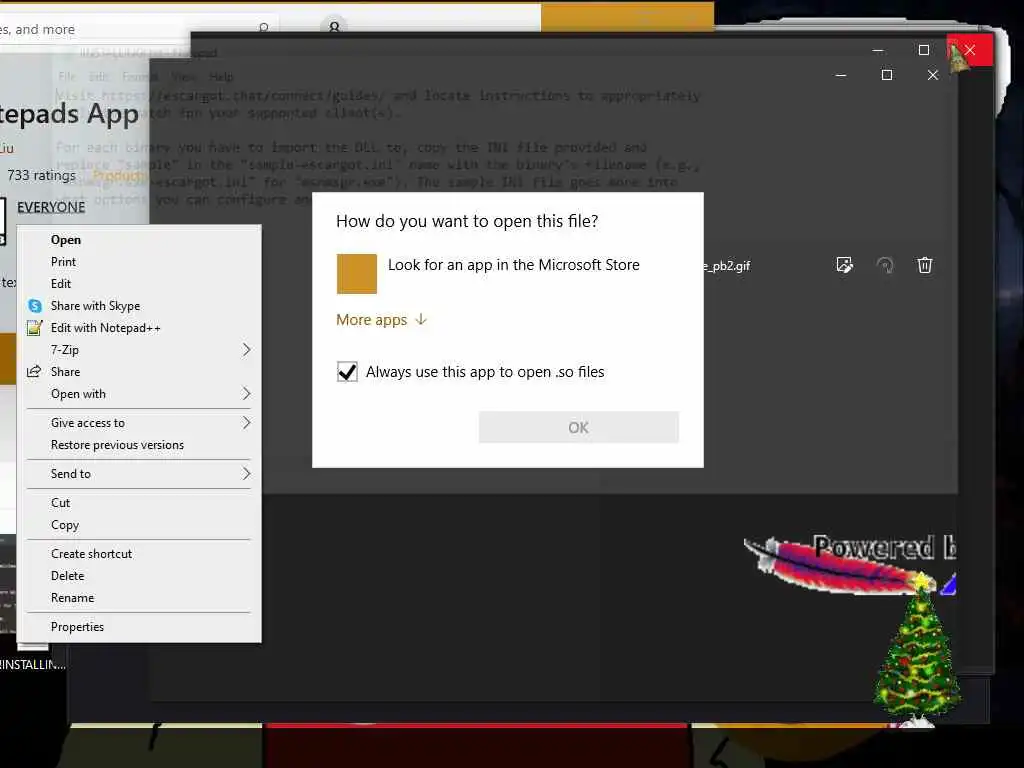1024x768 pixels.
Task: Click 'Look for an app in the Microsoft Store'
Action: tap(513, 265)
